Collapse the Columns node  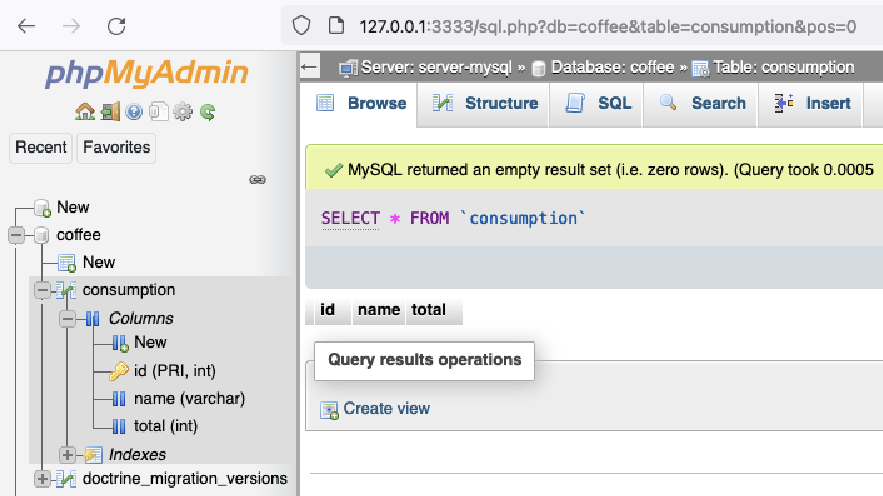click(x=68, y=319)
